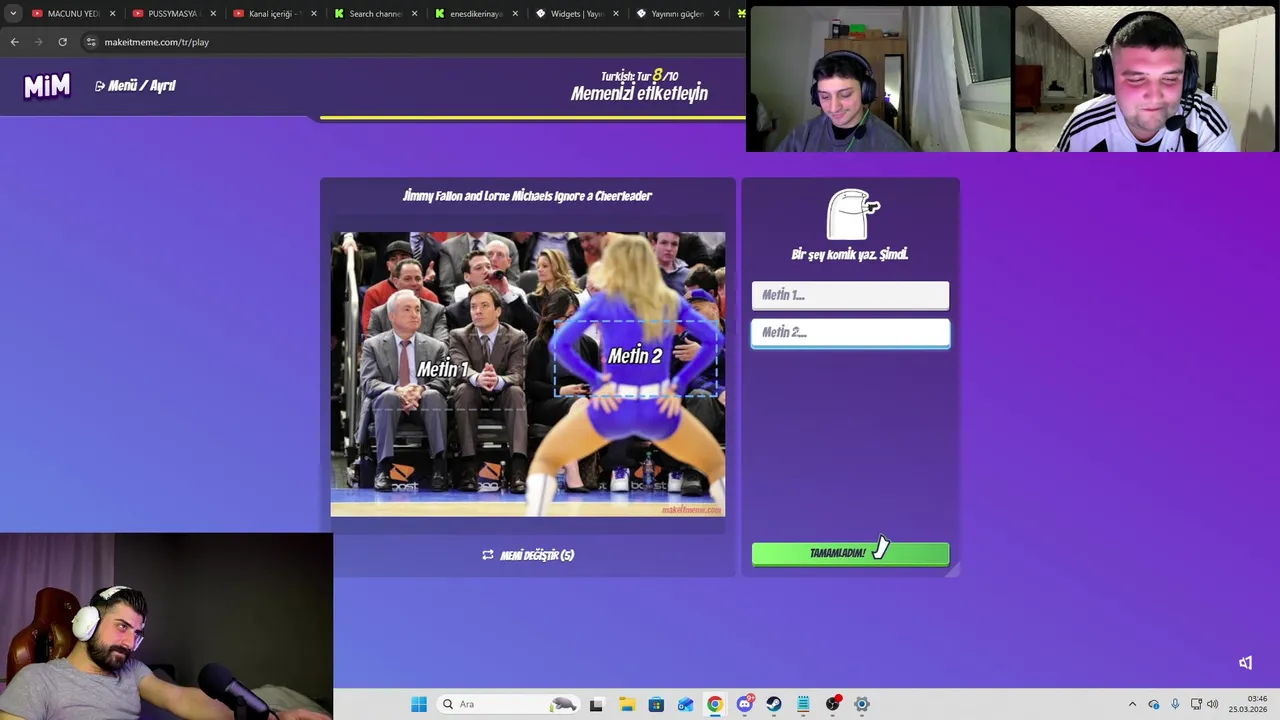
Task: Click the yellow round timer bar
Action: (532, 118)
